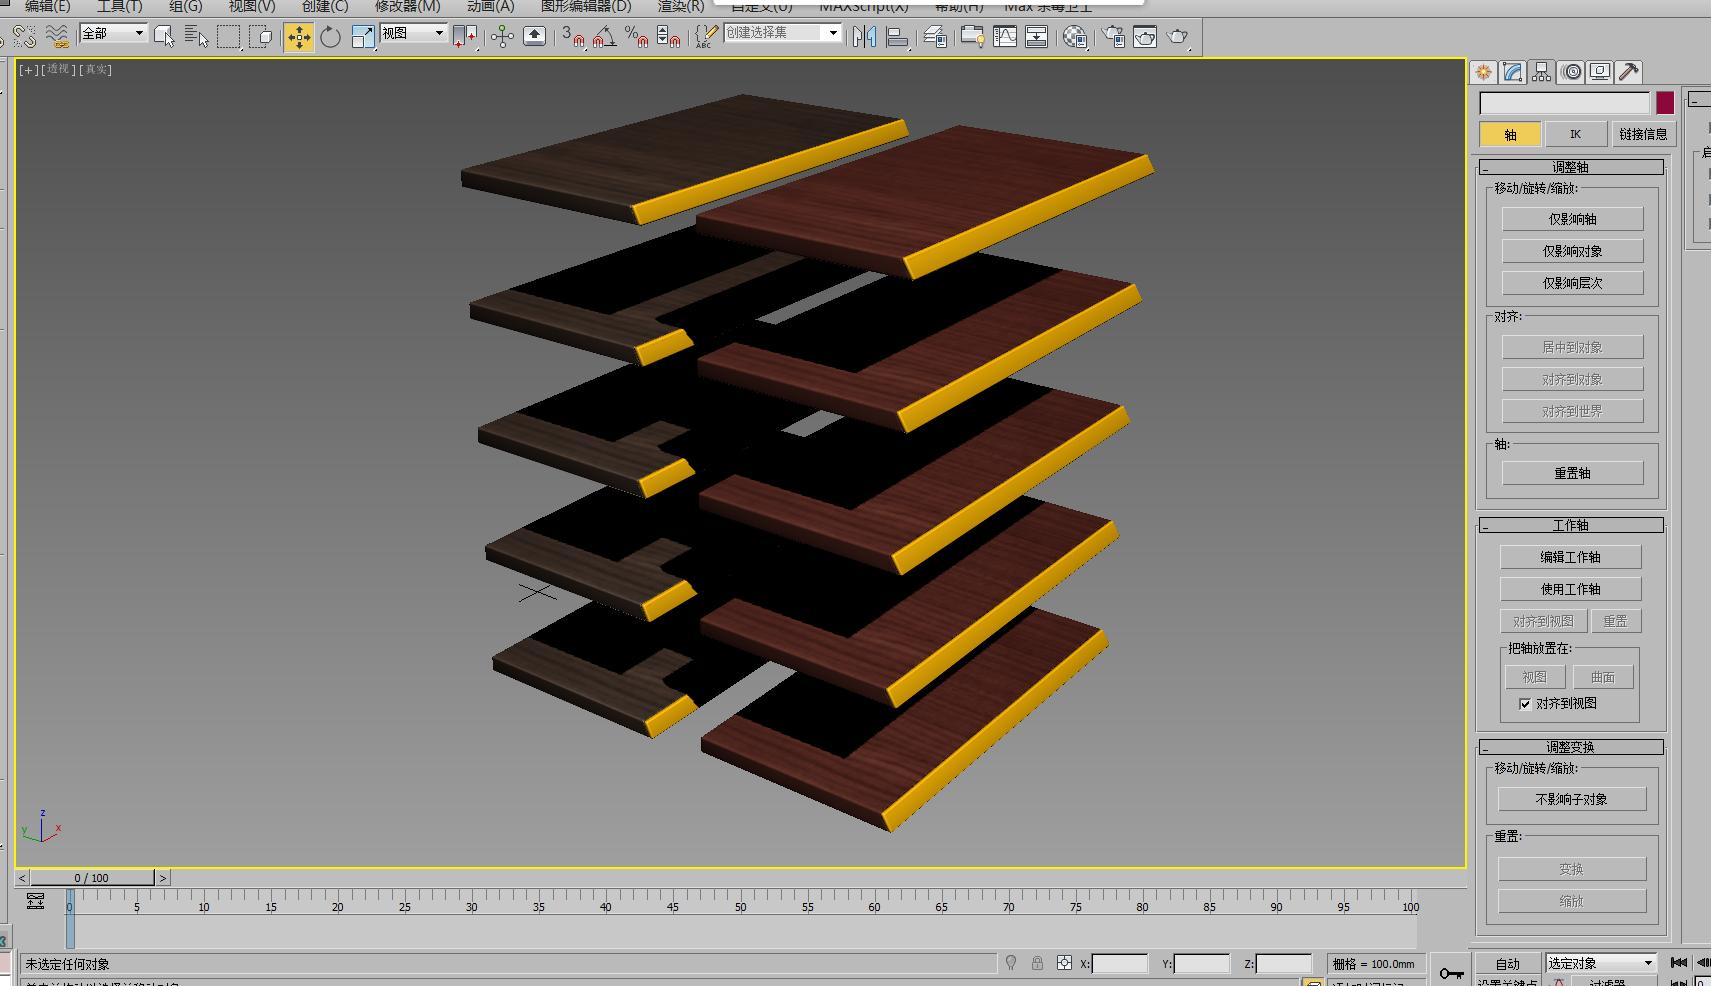This screenshot has height=986, width=1711.
Task: Open the Modify command panel
Action: click(x=1512, y=72)
